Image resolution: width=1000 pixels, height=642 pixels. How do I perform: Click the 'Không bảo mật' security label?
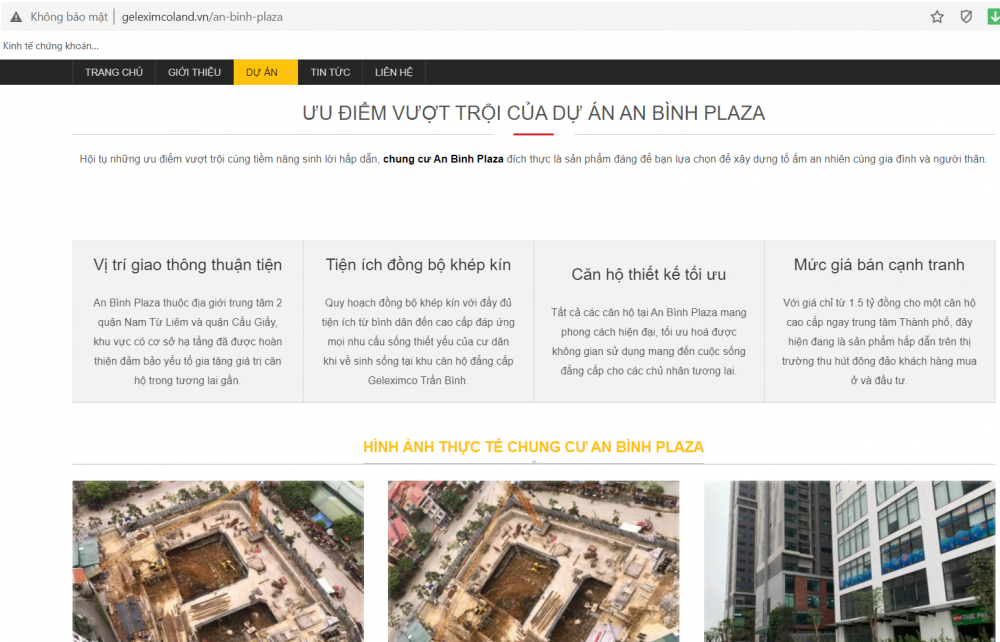coord(69,17)
